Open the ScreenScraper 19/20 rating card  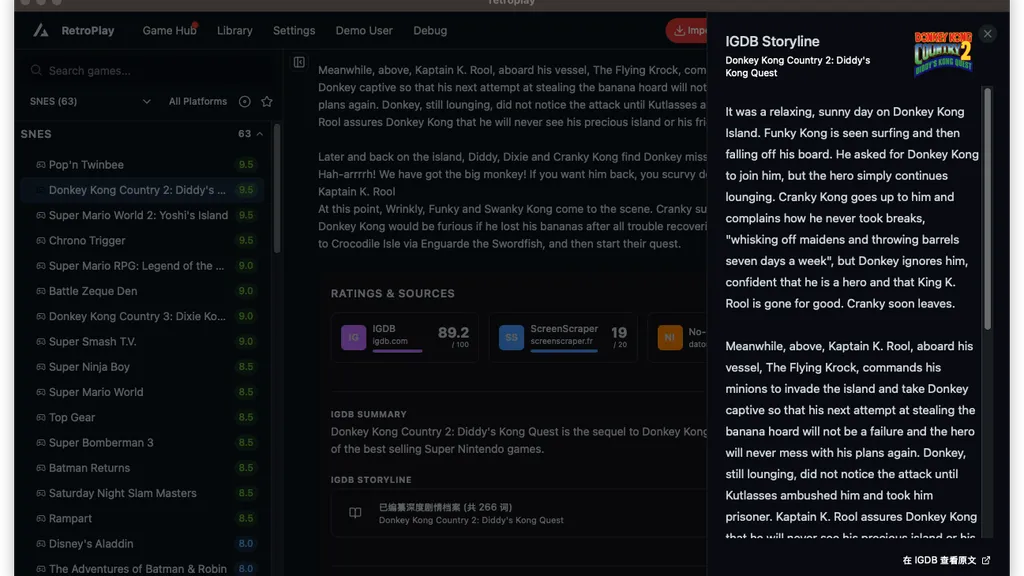(563, 338)
